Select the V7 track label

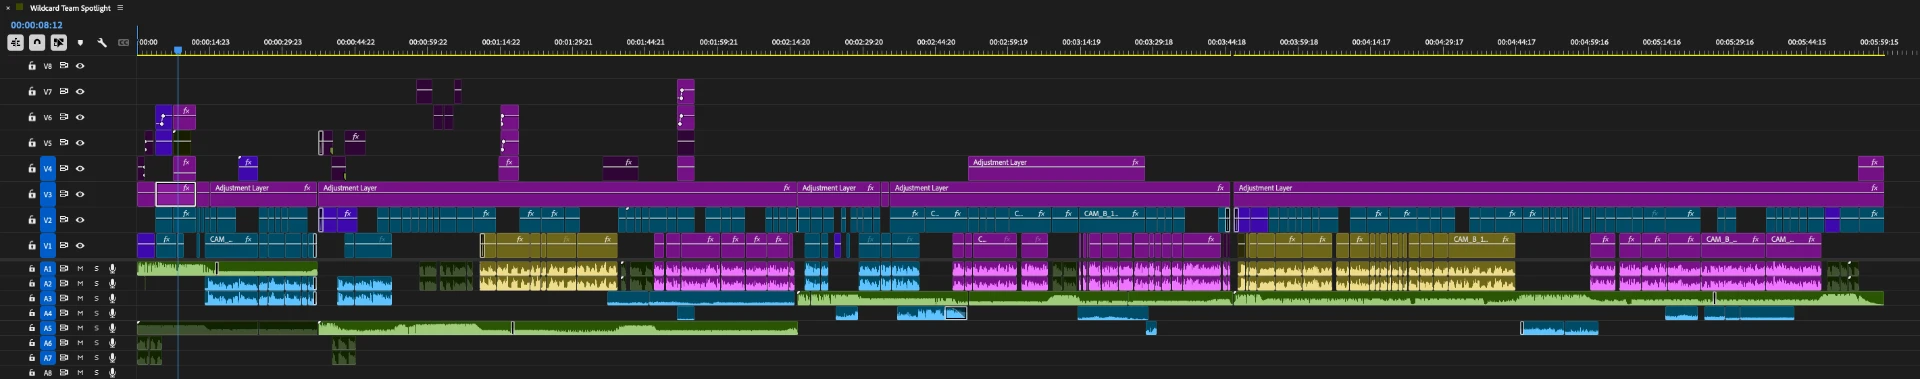pos(47,91)
